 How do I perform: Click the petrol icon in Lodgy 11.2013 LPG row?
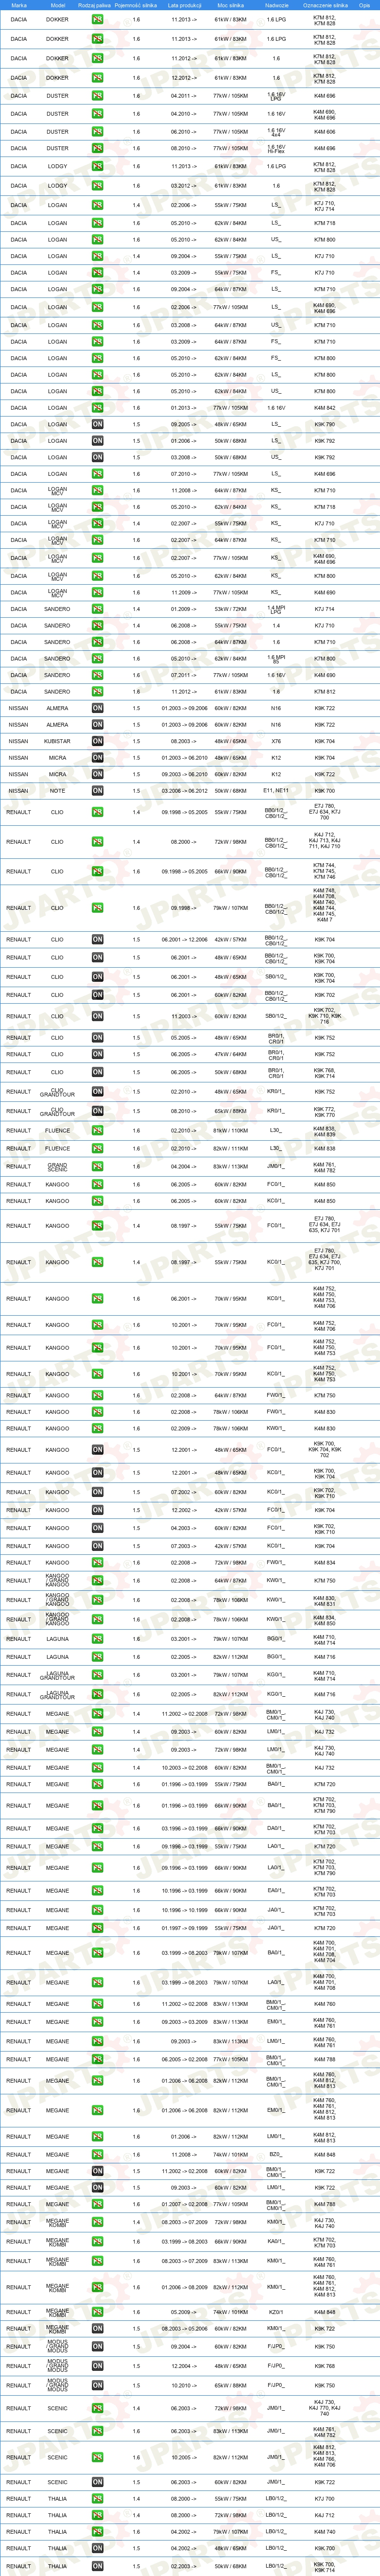click(97, 167)
